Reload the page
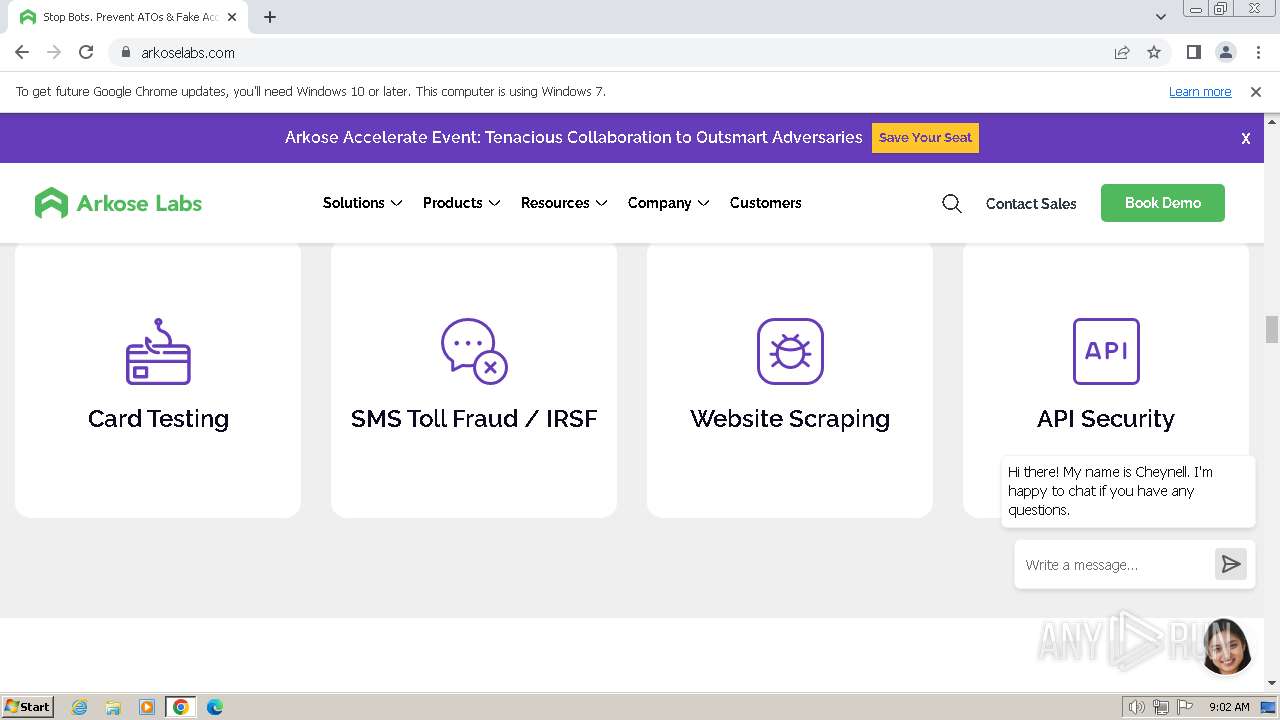This screenshot has height=720, width=1280. (x=86, y=53)
